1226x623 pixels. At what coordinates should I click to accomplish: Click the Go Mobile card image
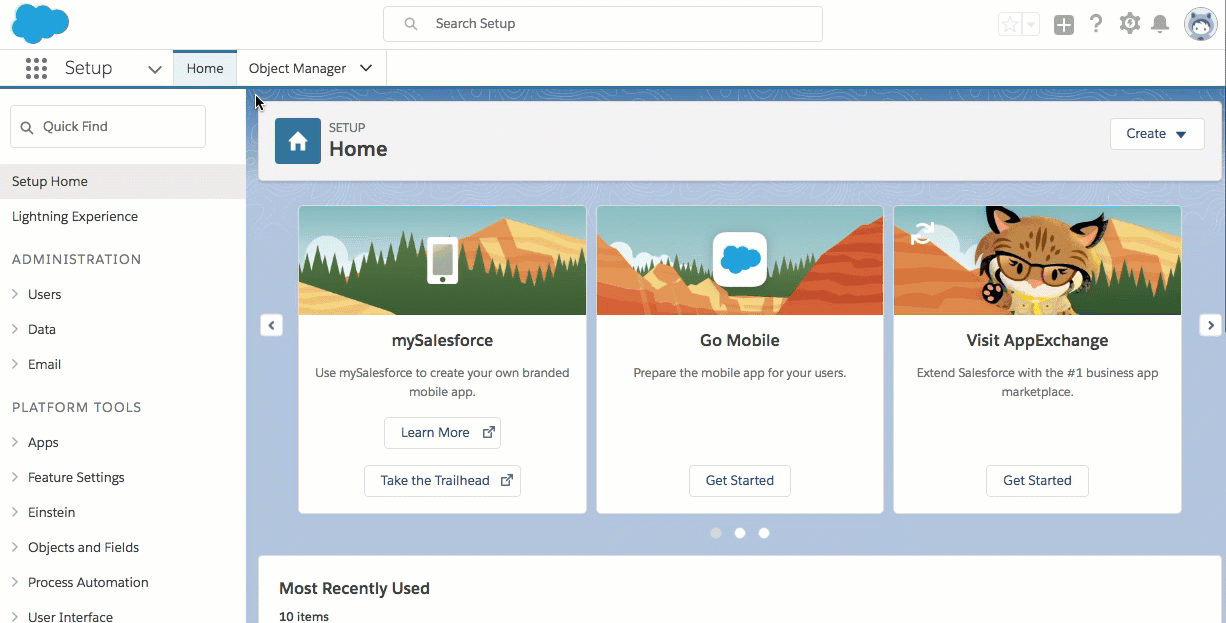[x=740, y=260]
